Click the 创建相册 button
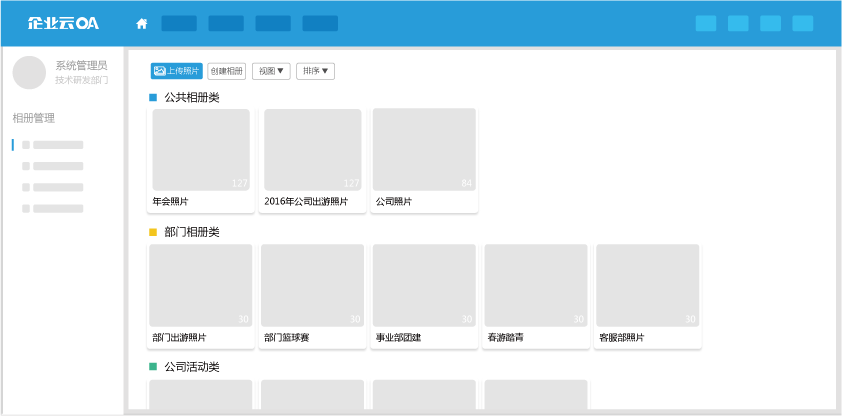The height and width of the screenshot is (416, 842). (226, 71)
